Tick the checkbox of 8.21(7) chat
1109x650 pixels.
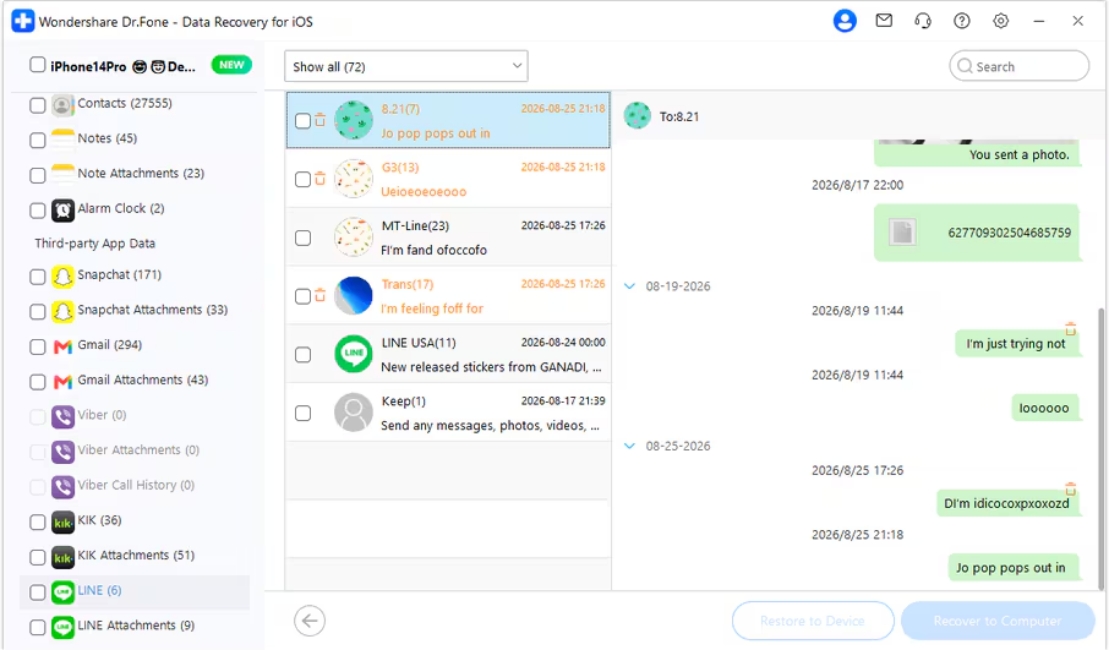pyautogui.click(x=303, y=120)
